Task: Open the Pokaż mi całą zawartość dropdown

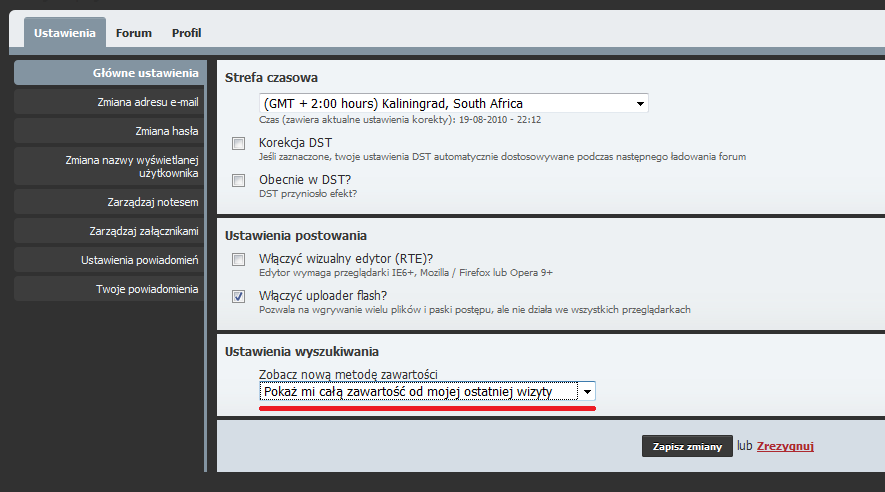Action: click(x=427, y=392)
